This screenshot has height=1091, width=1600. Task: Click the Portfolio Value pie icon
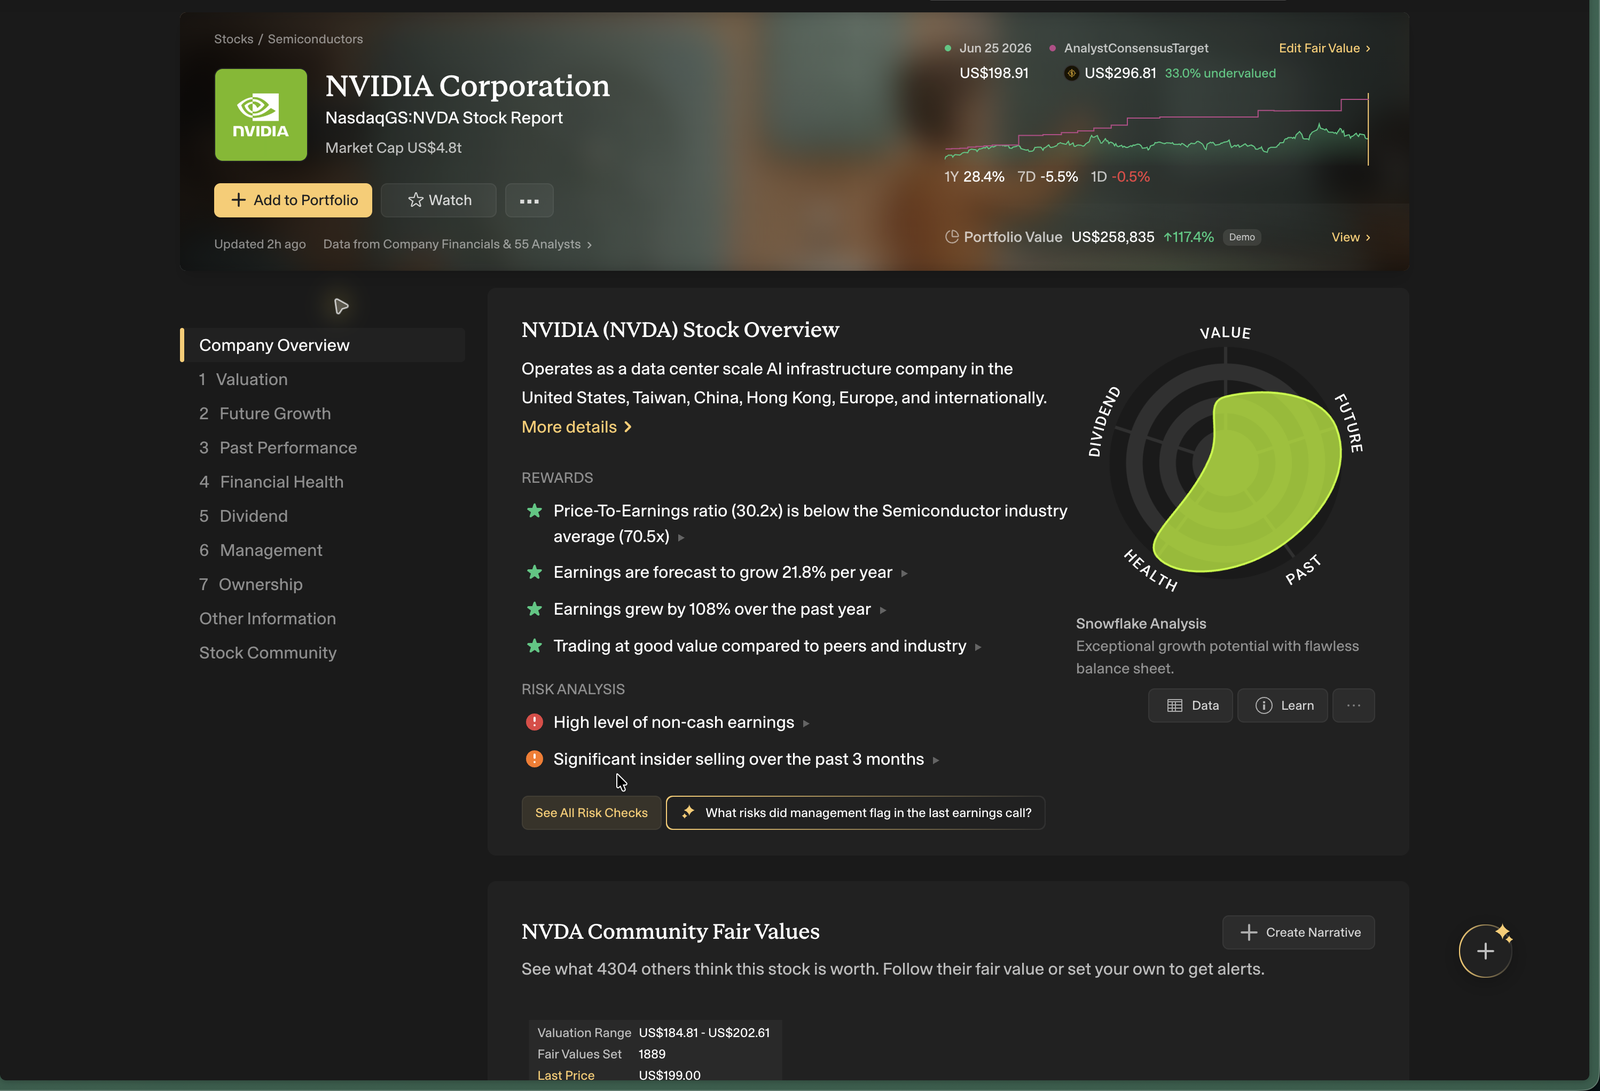(952, 237)
